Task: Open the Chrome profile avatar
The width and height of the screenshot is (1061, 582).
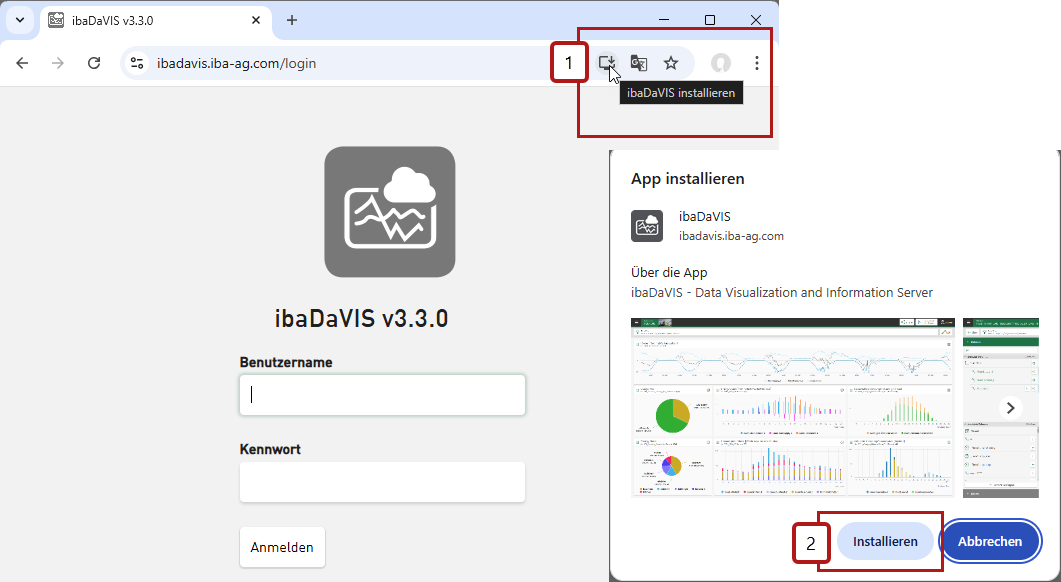Action: tap(721, 63)
